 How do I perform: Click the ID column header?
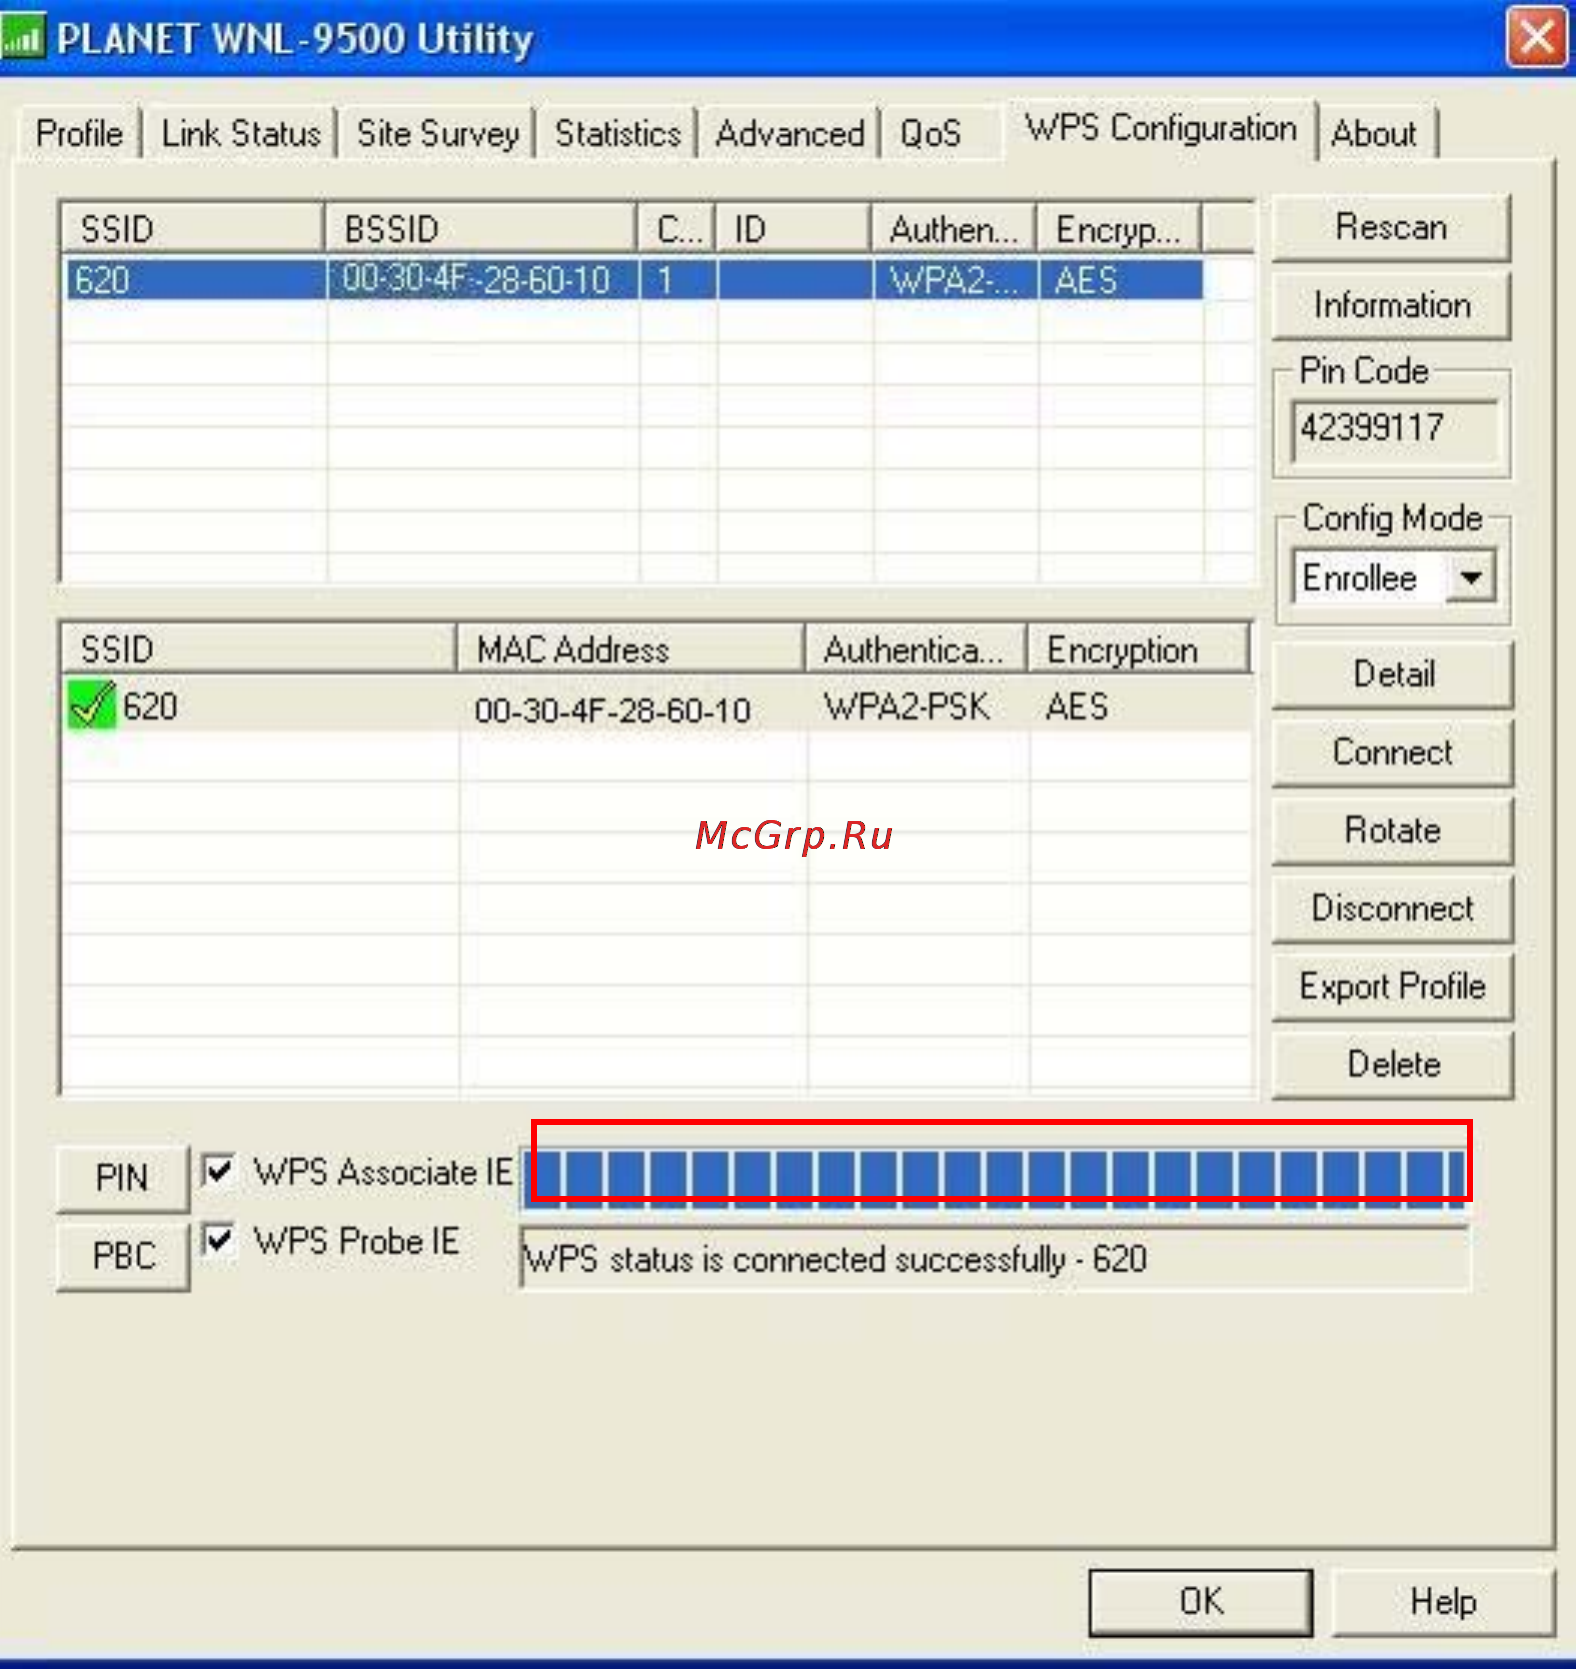click(x=793, y=229)
